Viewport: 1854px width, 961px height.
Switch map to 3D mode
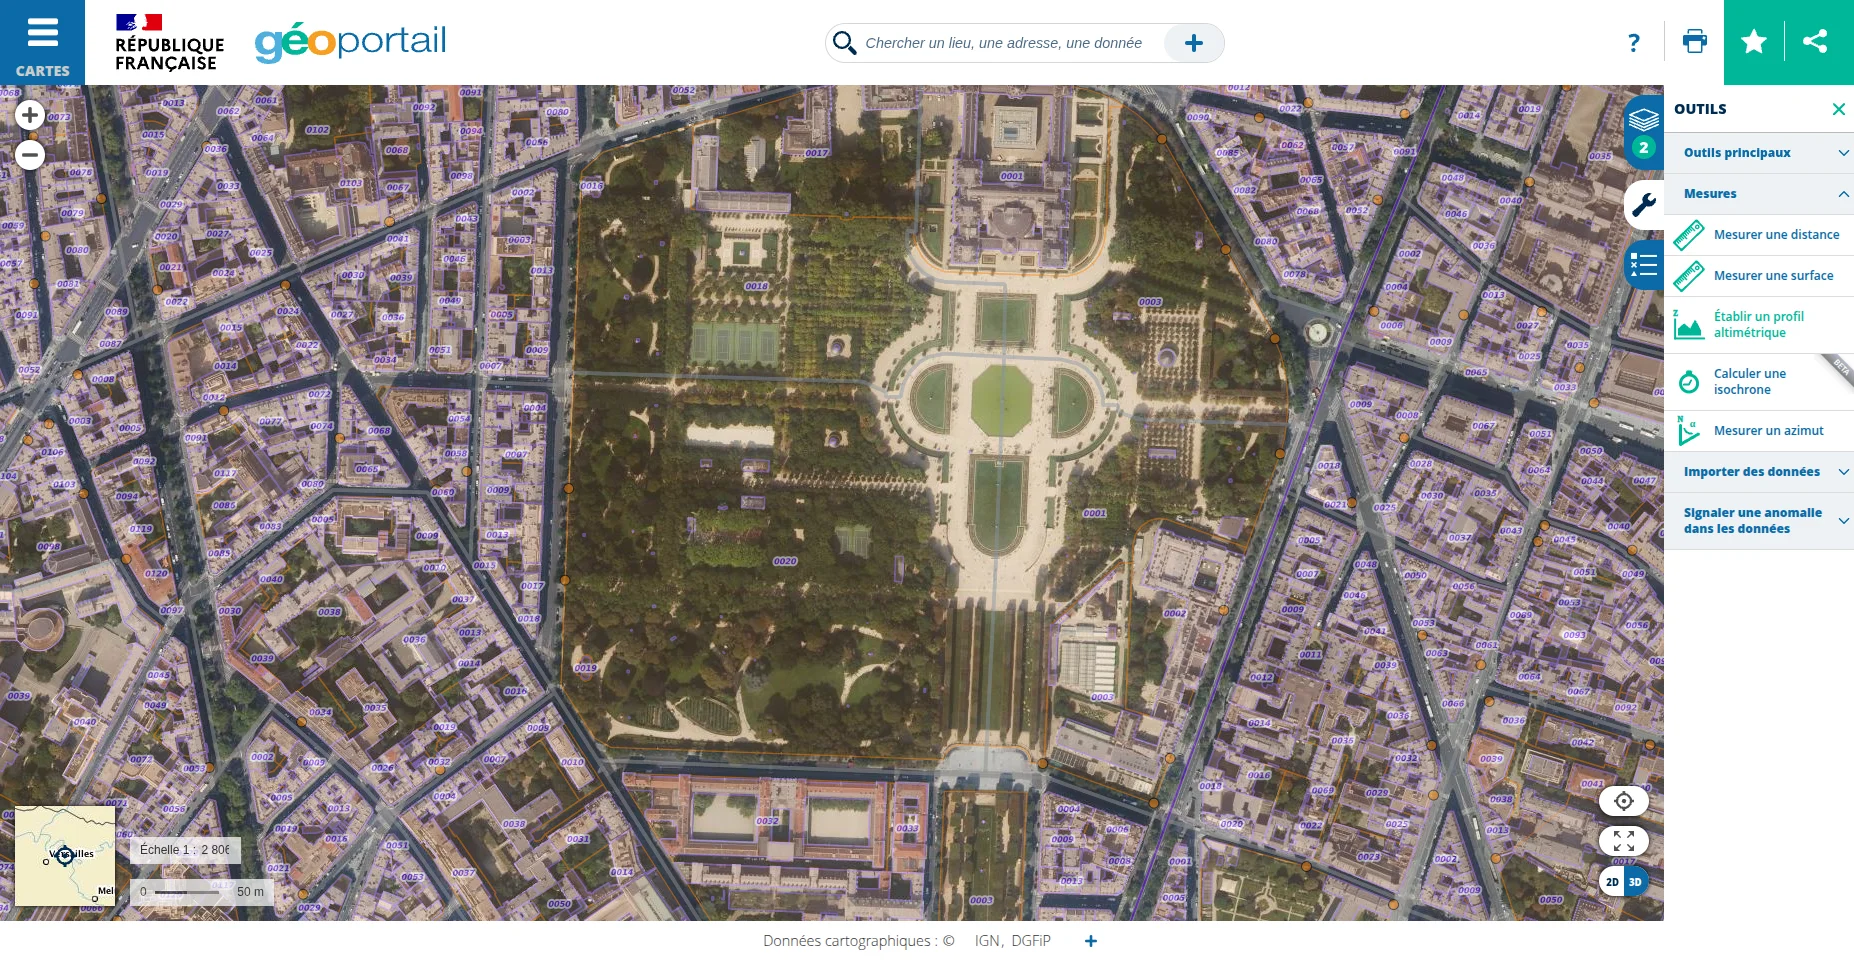pyautogui.click(x=1635, y=882)
